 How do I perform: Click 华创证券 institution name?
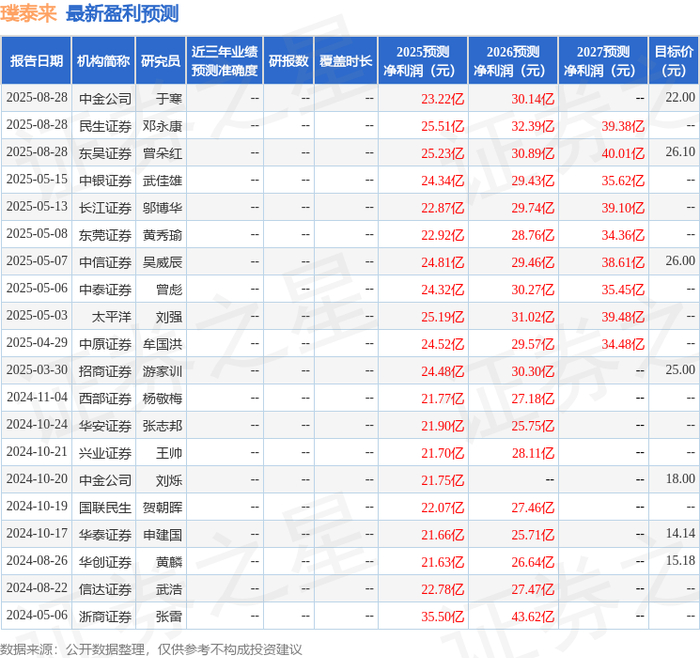(x=105, y=562)
